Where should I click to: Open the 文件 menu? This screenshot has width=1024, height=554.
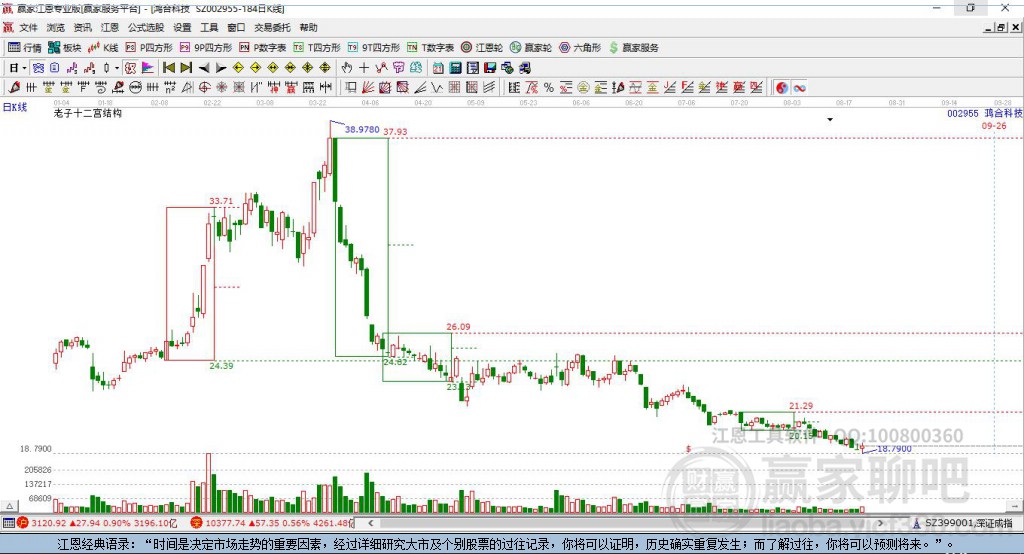[28, 27]
